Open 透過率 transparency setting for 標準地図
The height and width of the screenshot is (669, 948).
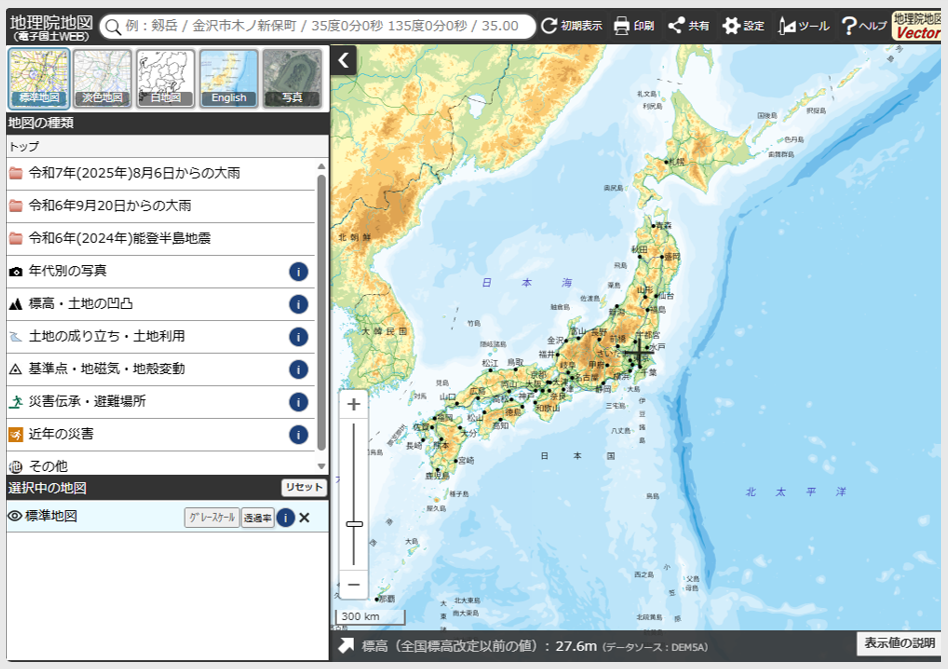(258, 518)
